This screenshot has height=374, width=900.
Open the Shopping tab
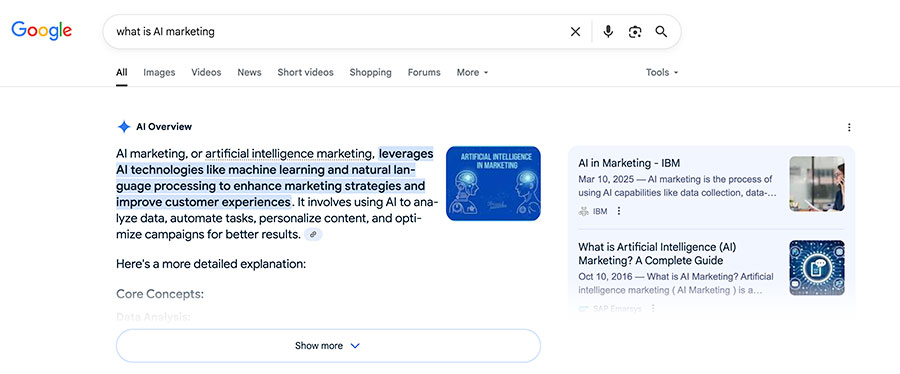click(370, 72)
